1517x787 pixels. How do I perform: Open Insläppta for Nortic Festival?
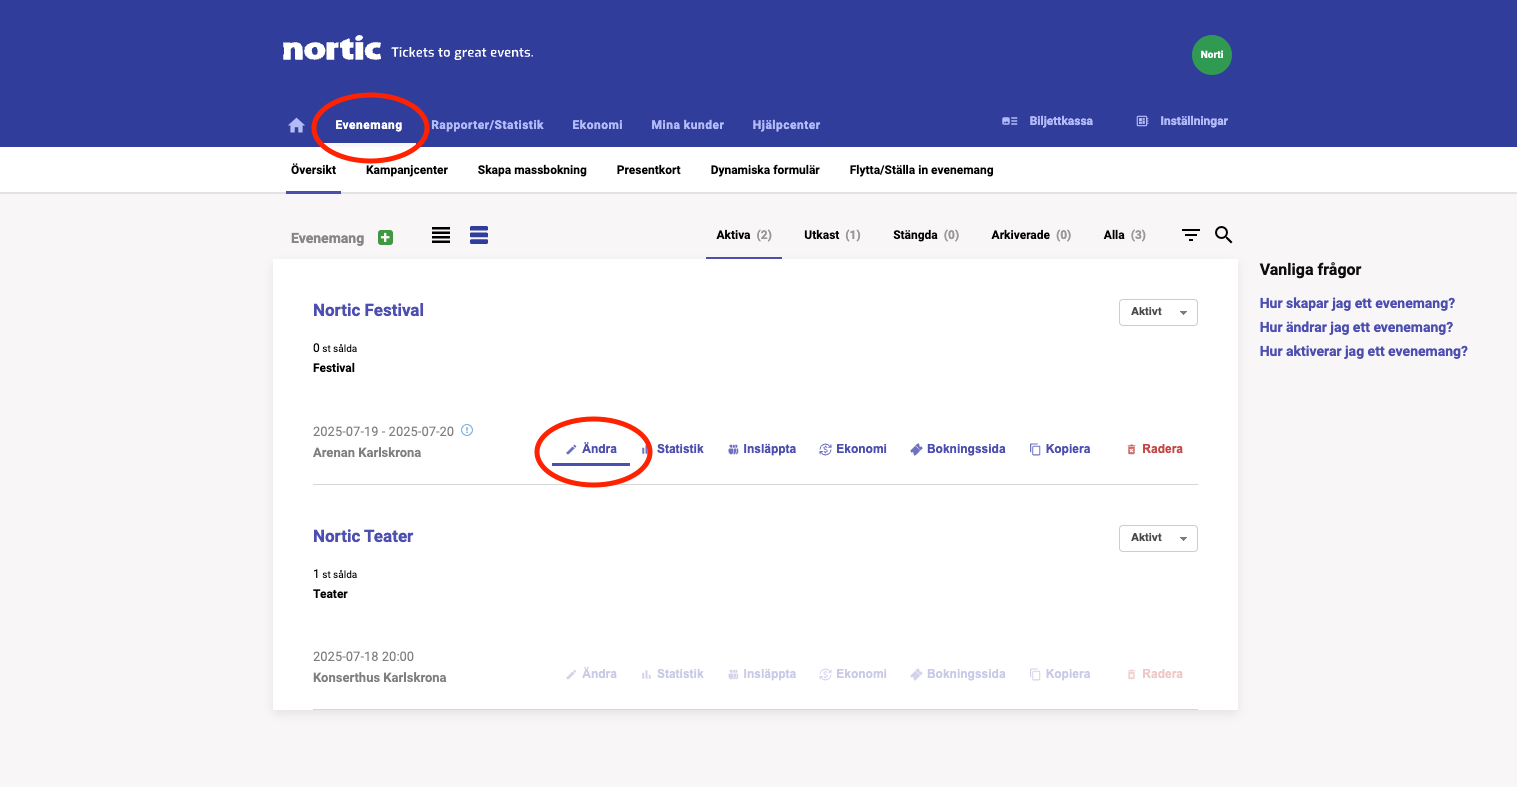tap(762, 449)
